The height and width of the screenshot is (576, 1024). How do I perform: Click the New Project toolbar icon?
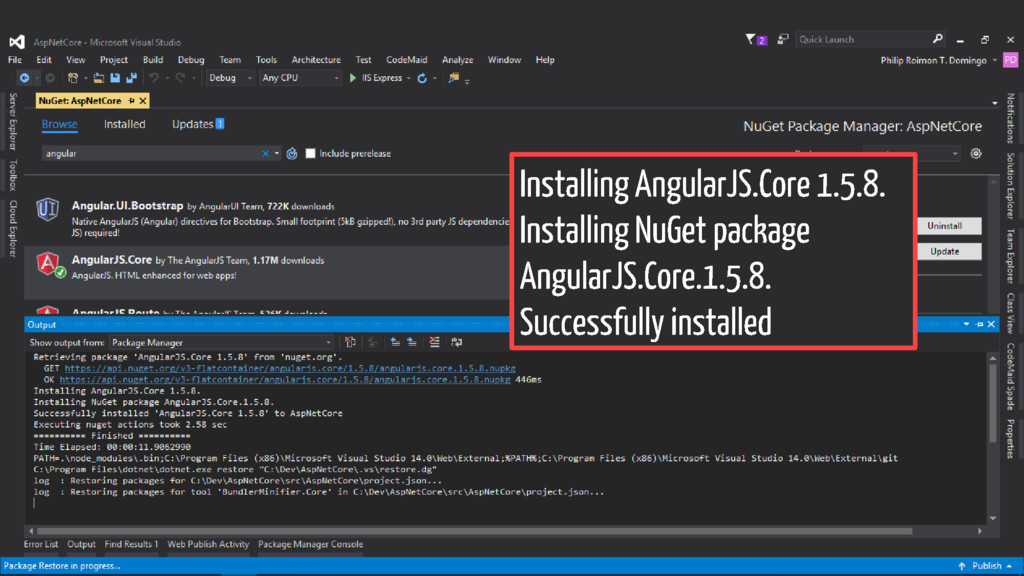72,78
